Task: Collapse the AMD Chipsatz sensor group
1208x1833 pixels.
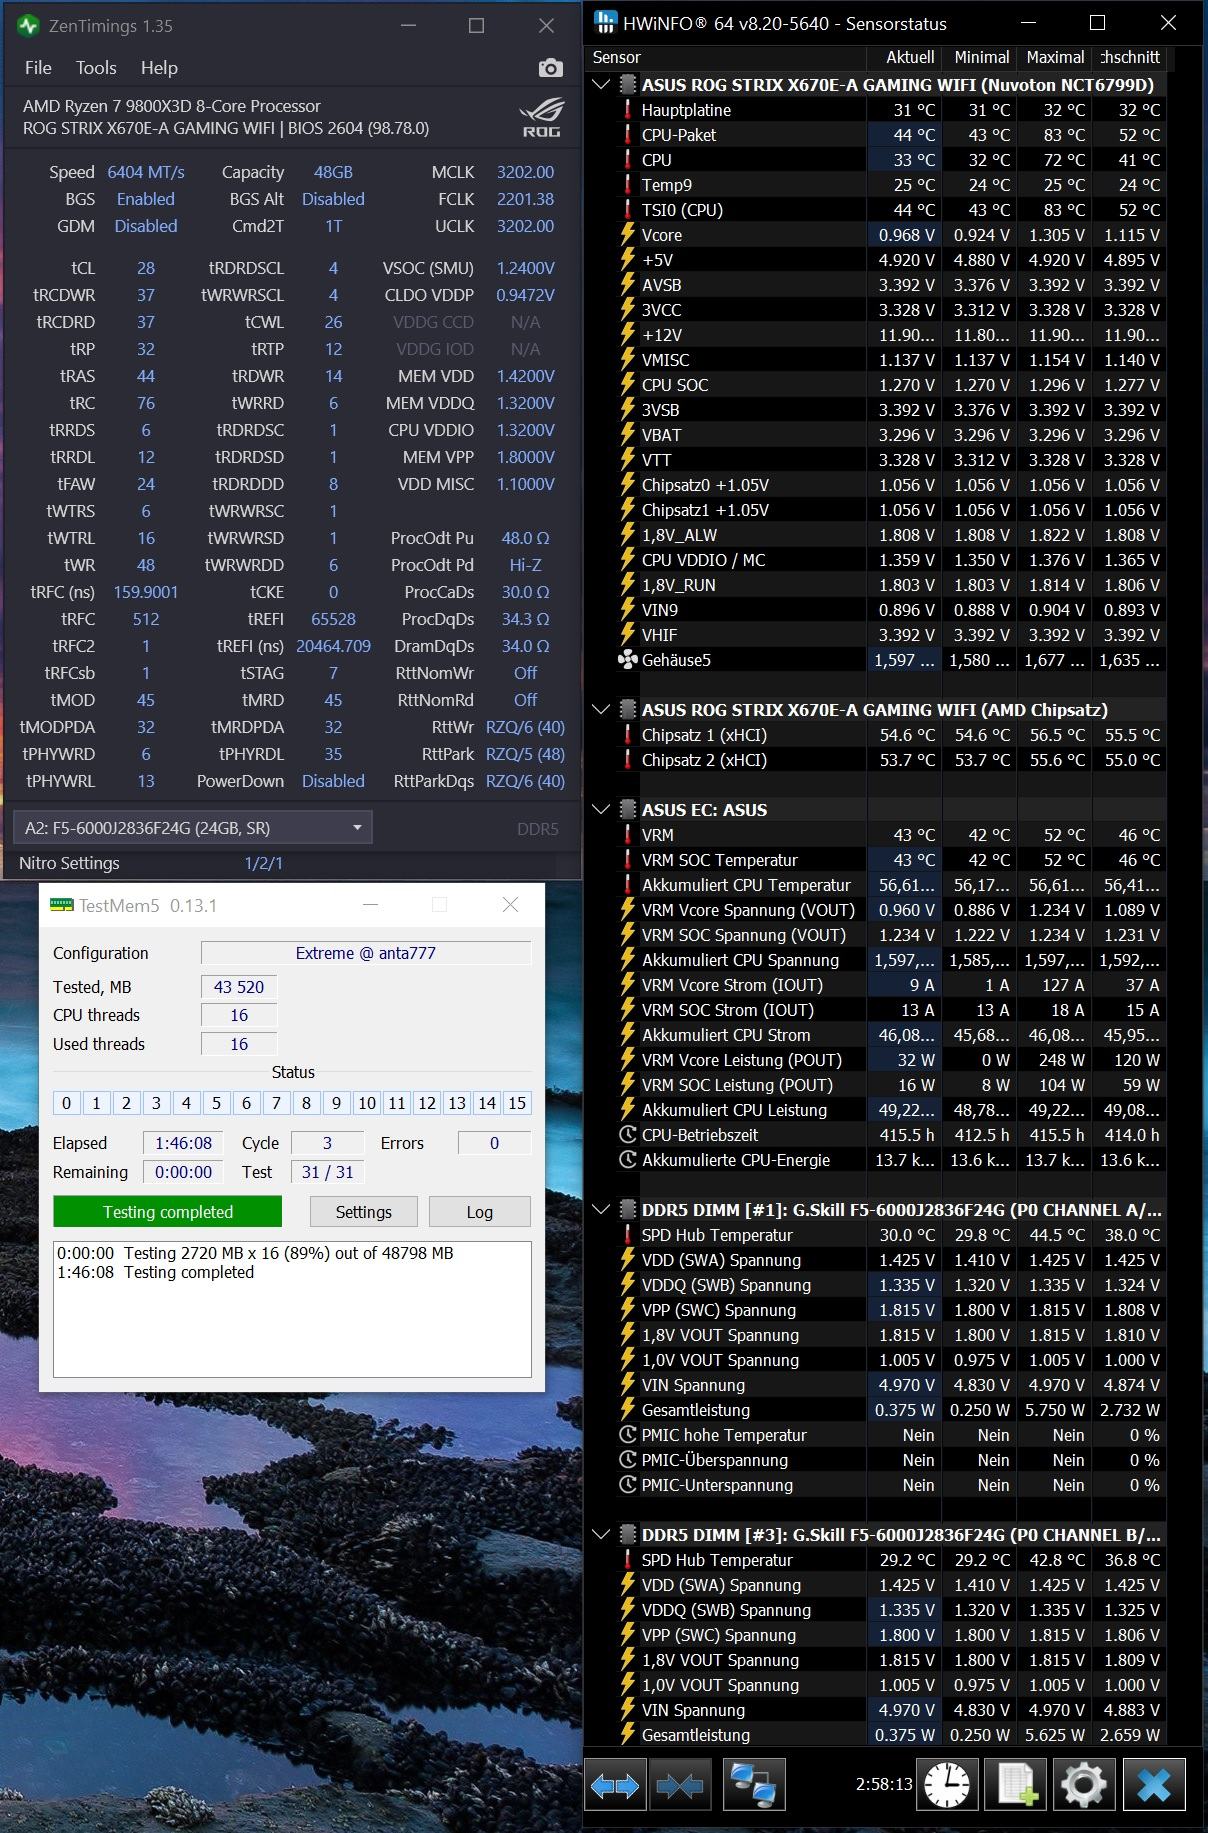Action: [601, 710]
